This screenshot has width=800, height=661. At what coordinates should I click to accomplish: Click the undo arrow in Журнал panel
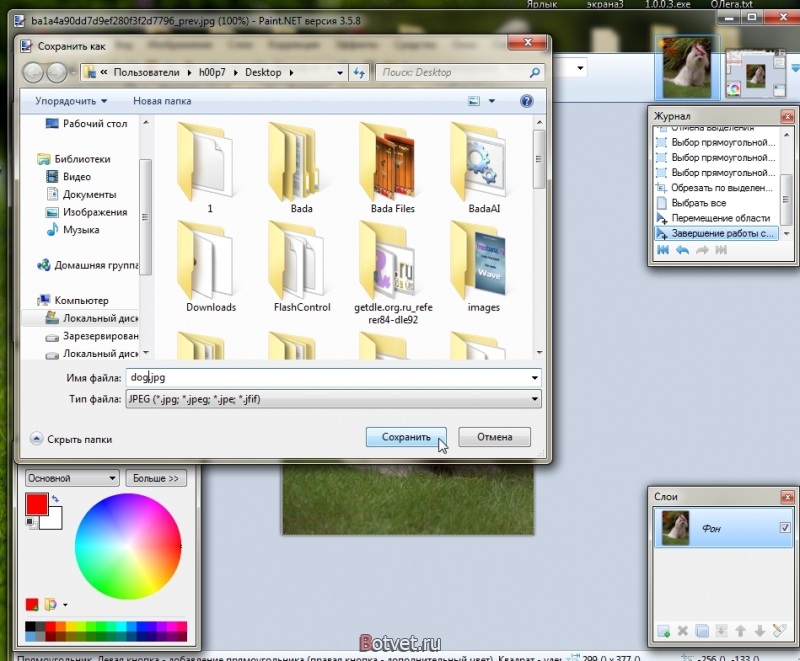click(682, 250)
